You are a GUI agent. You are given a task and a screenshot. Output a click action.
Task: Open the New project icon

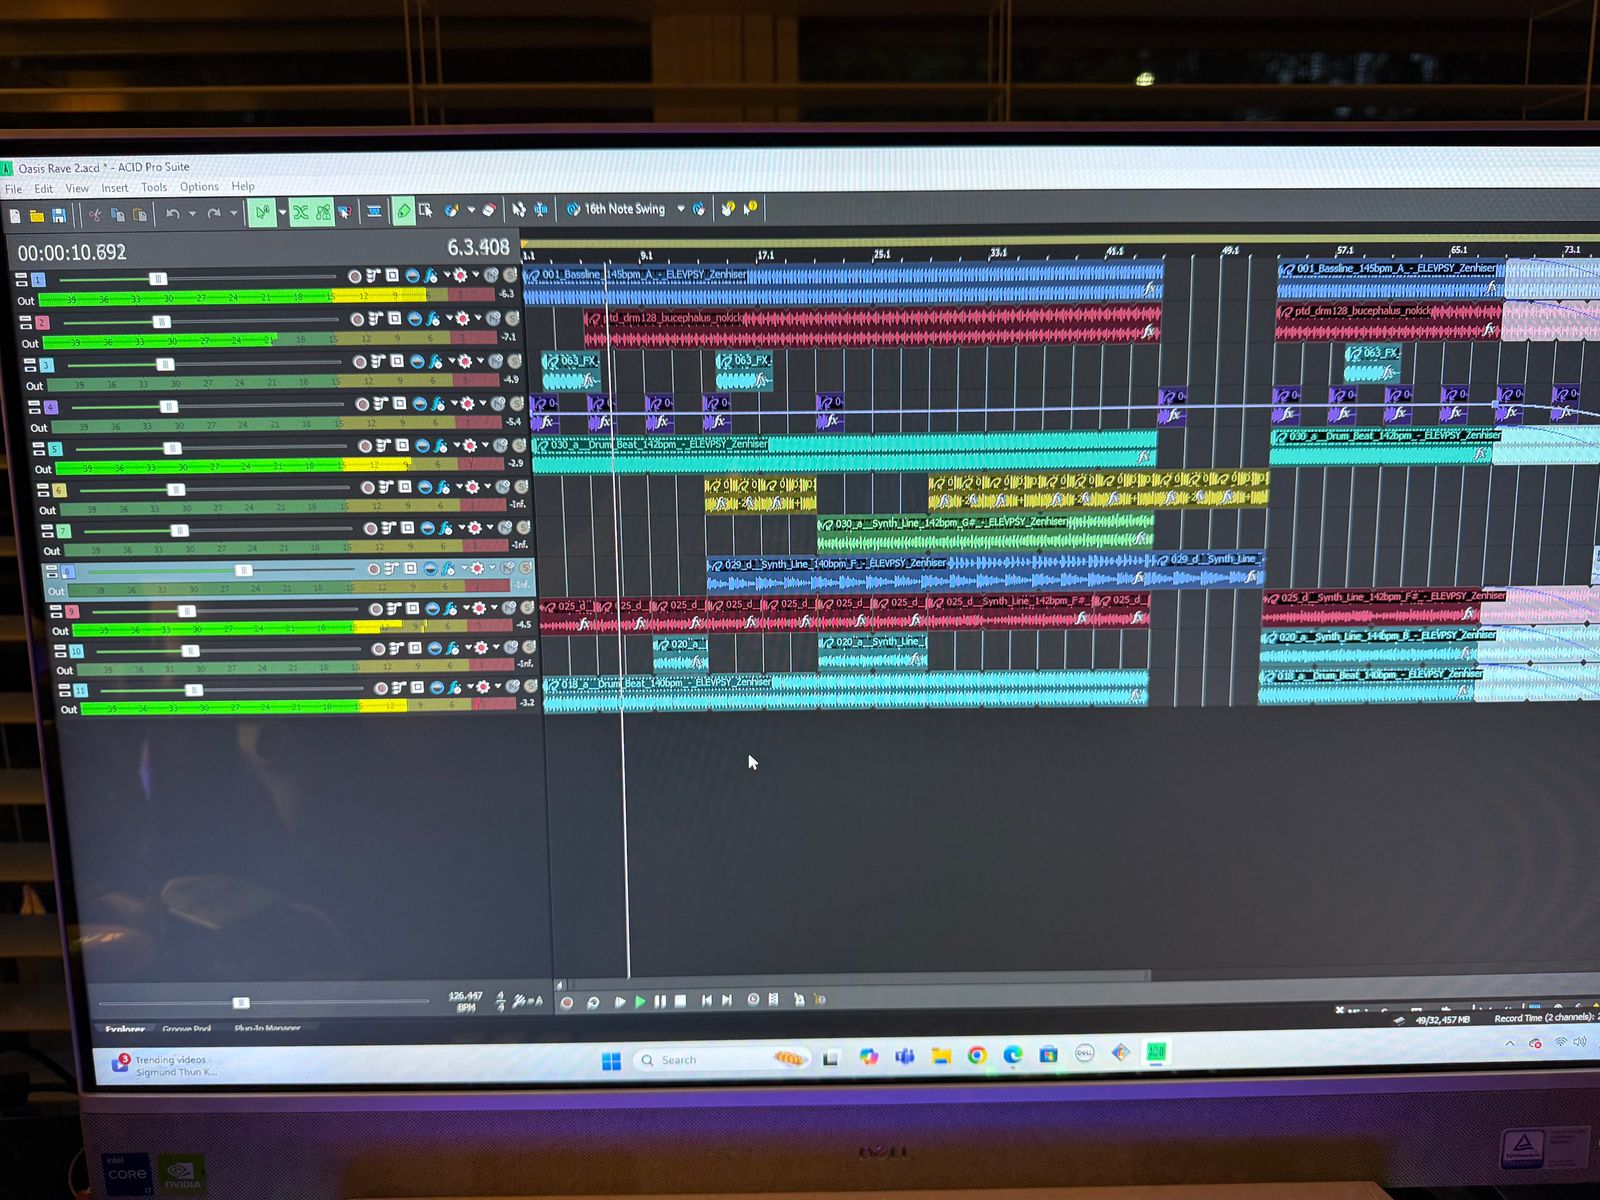click(15, 215)
